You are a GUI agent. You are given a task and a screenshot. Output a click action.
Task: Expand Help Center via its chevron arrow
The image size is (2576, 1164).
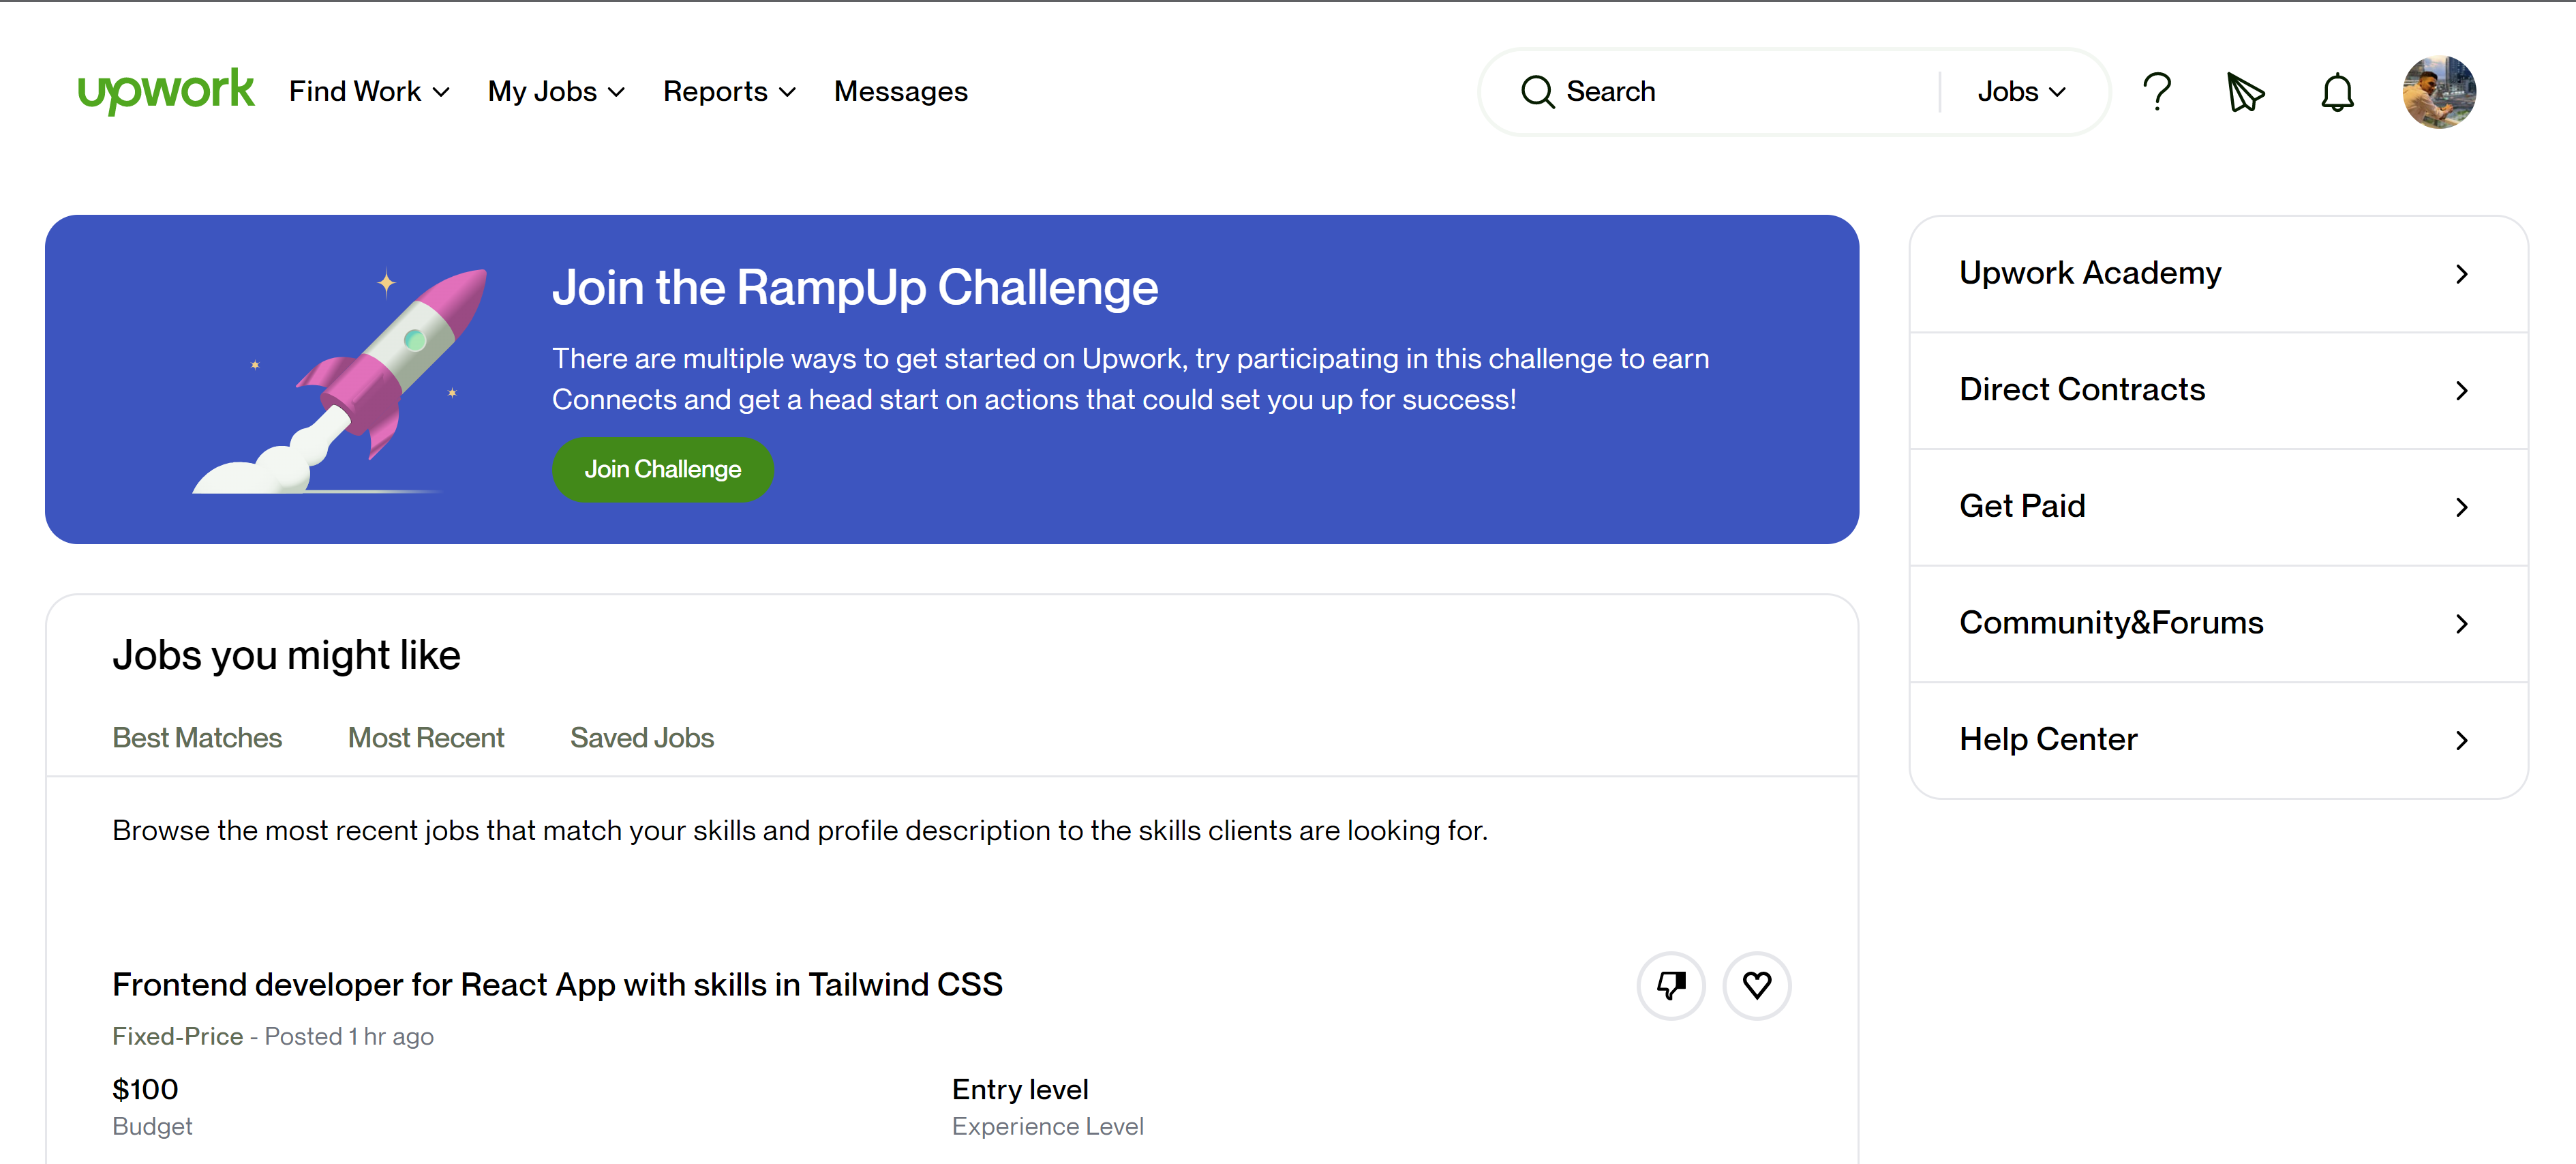click(x=2462, y=740)
